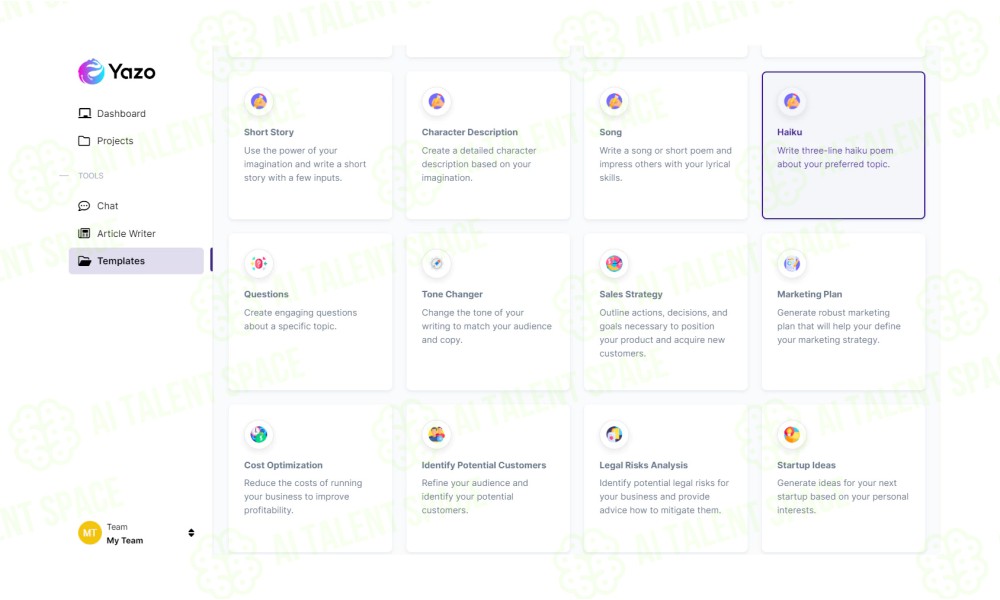Open the Short Story template icon
The image size is (1000, 600).
(258, 101)
